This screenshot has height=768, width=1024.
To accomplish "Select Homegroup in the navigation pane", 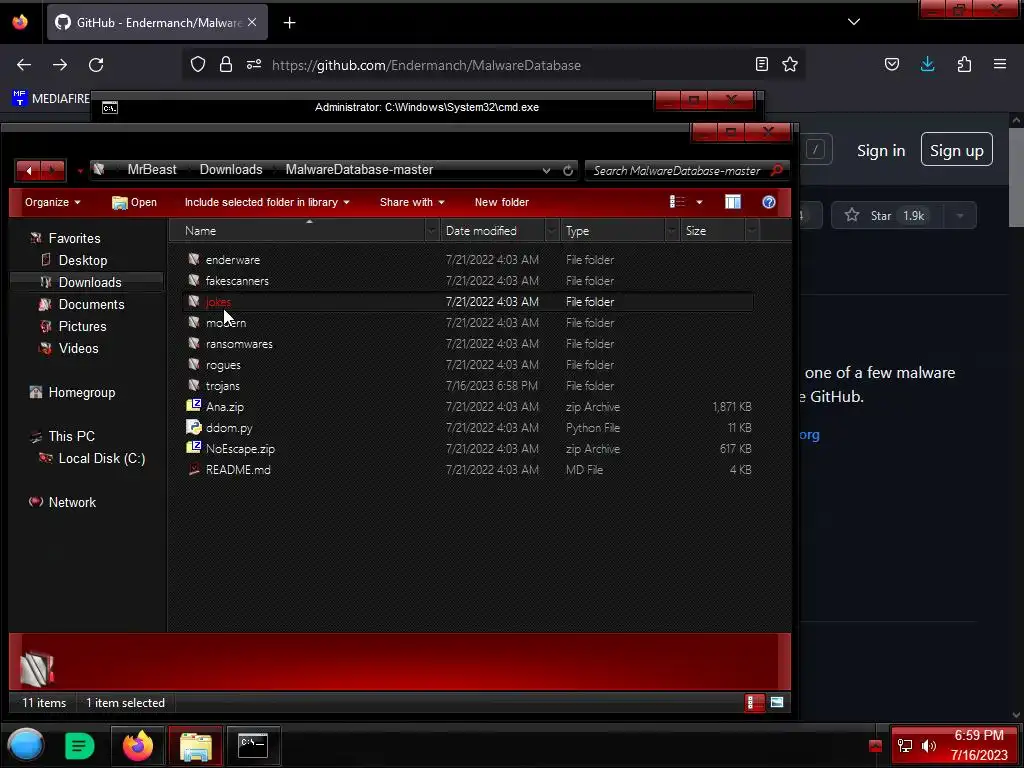I will click(82, 392).
